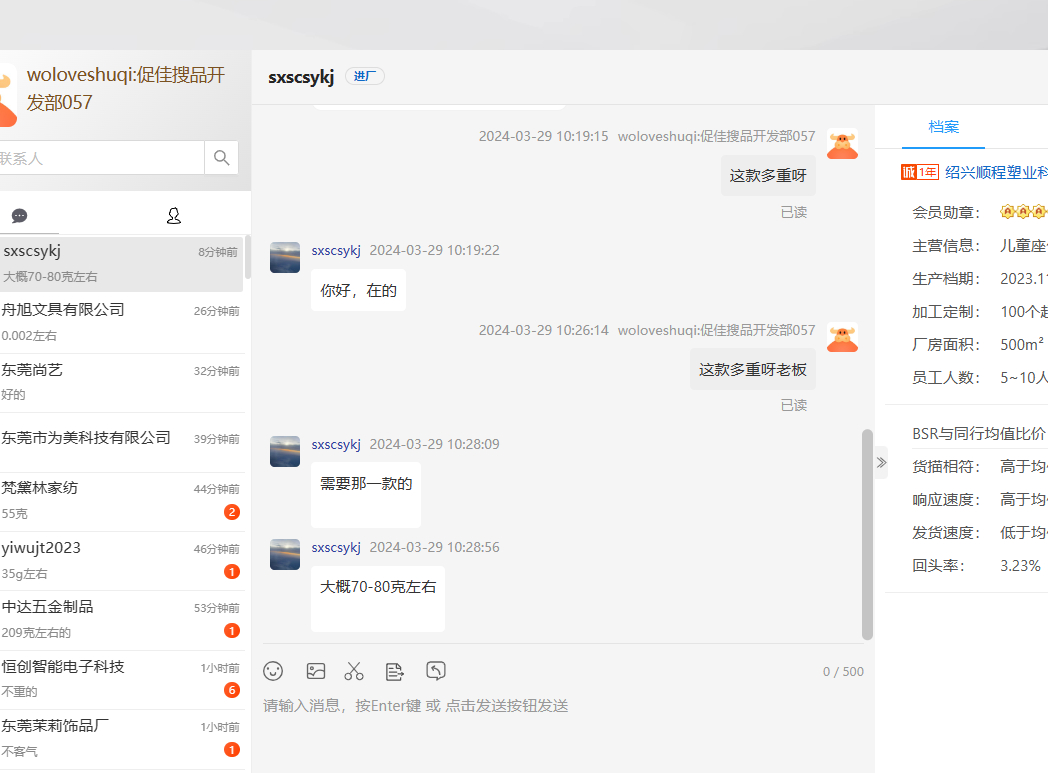This screenshot has height=773, width=1048.
Task: Click message bubble 需要那一款的
Action: (366, 495)
